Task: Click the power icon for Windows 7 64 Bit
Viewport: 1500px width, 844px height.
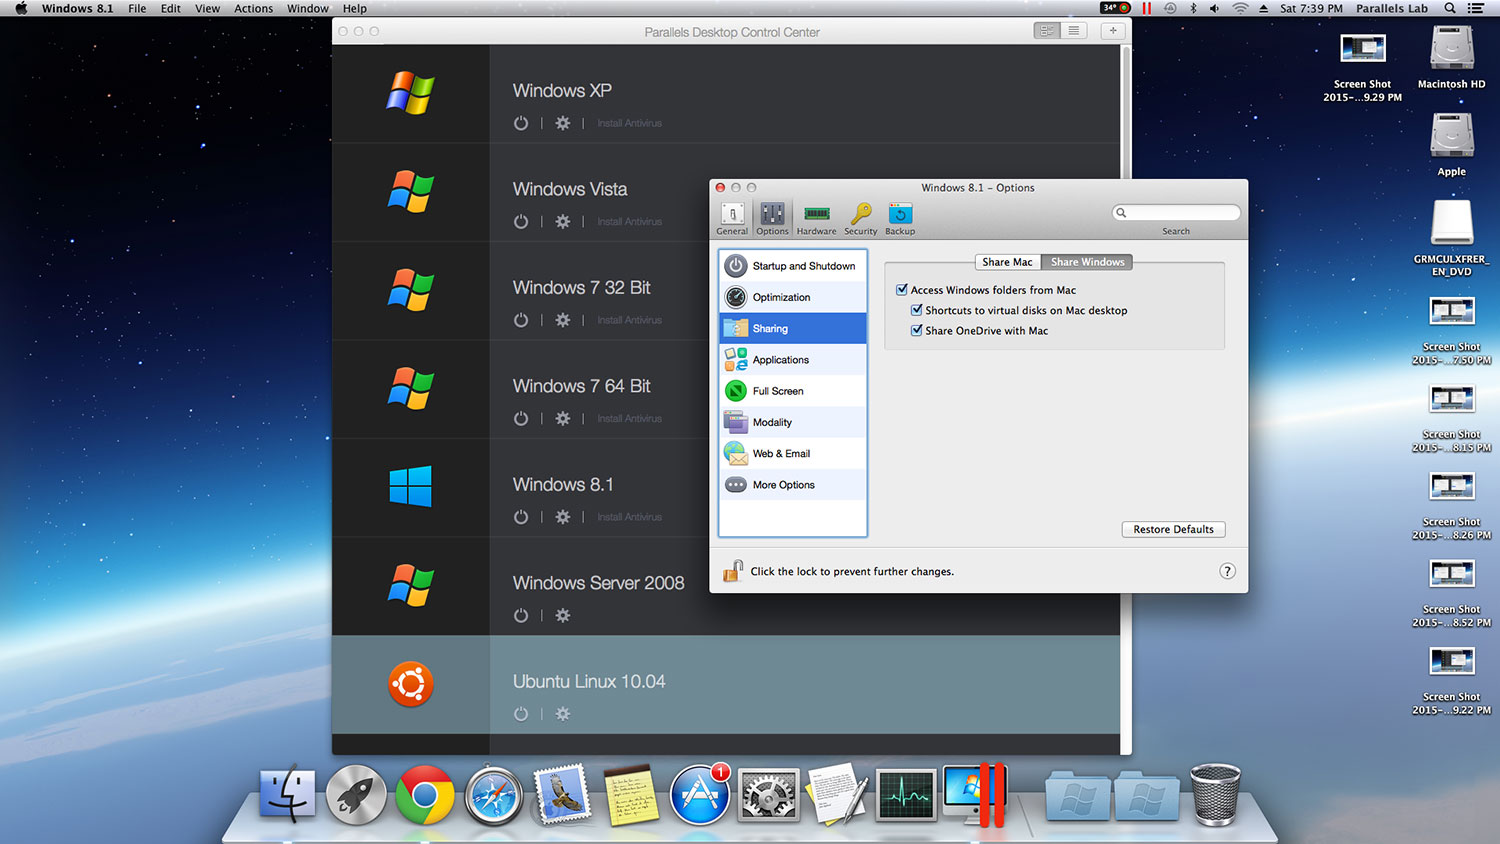Action: click(521, 418)
